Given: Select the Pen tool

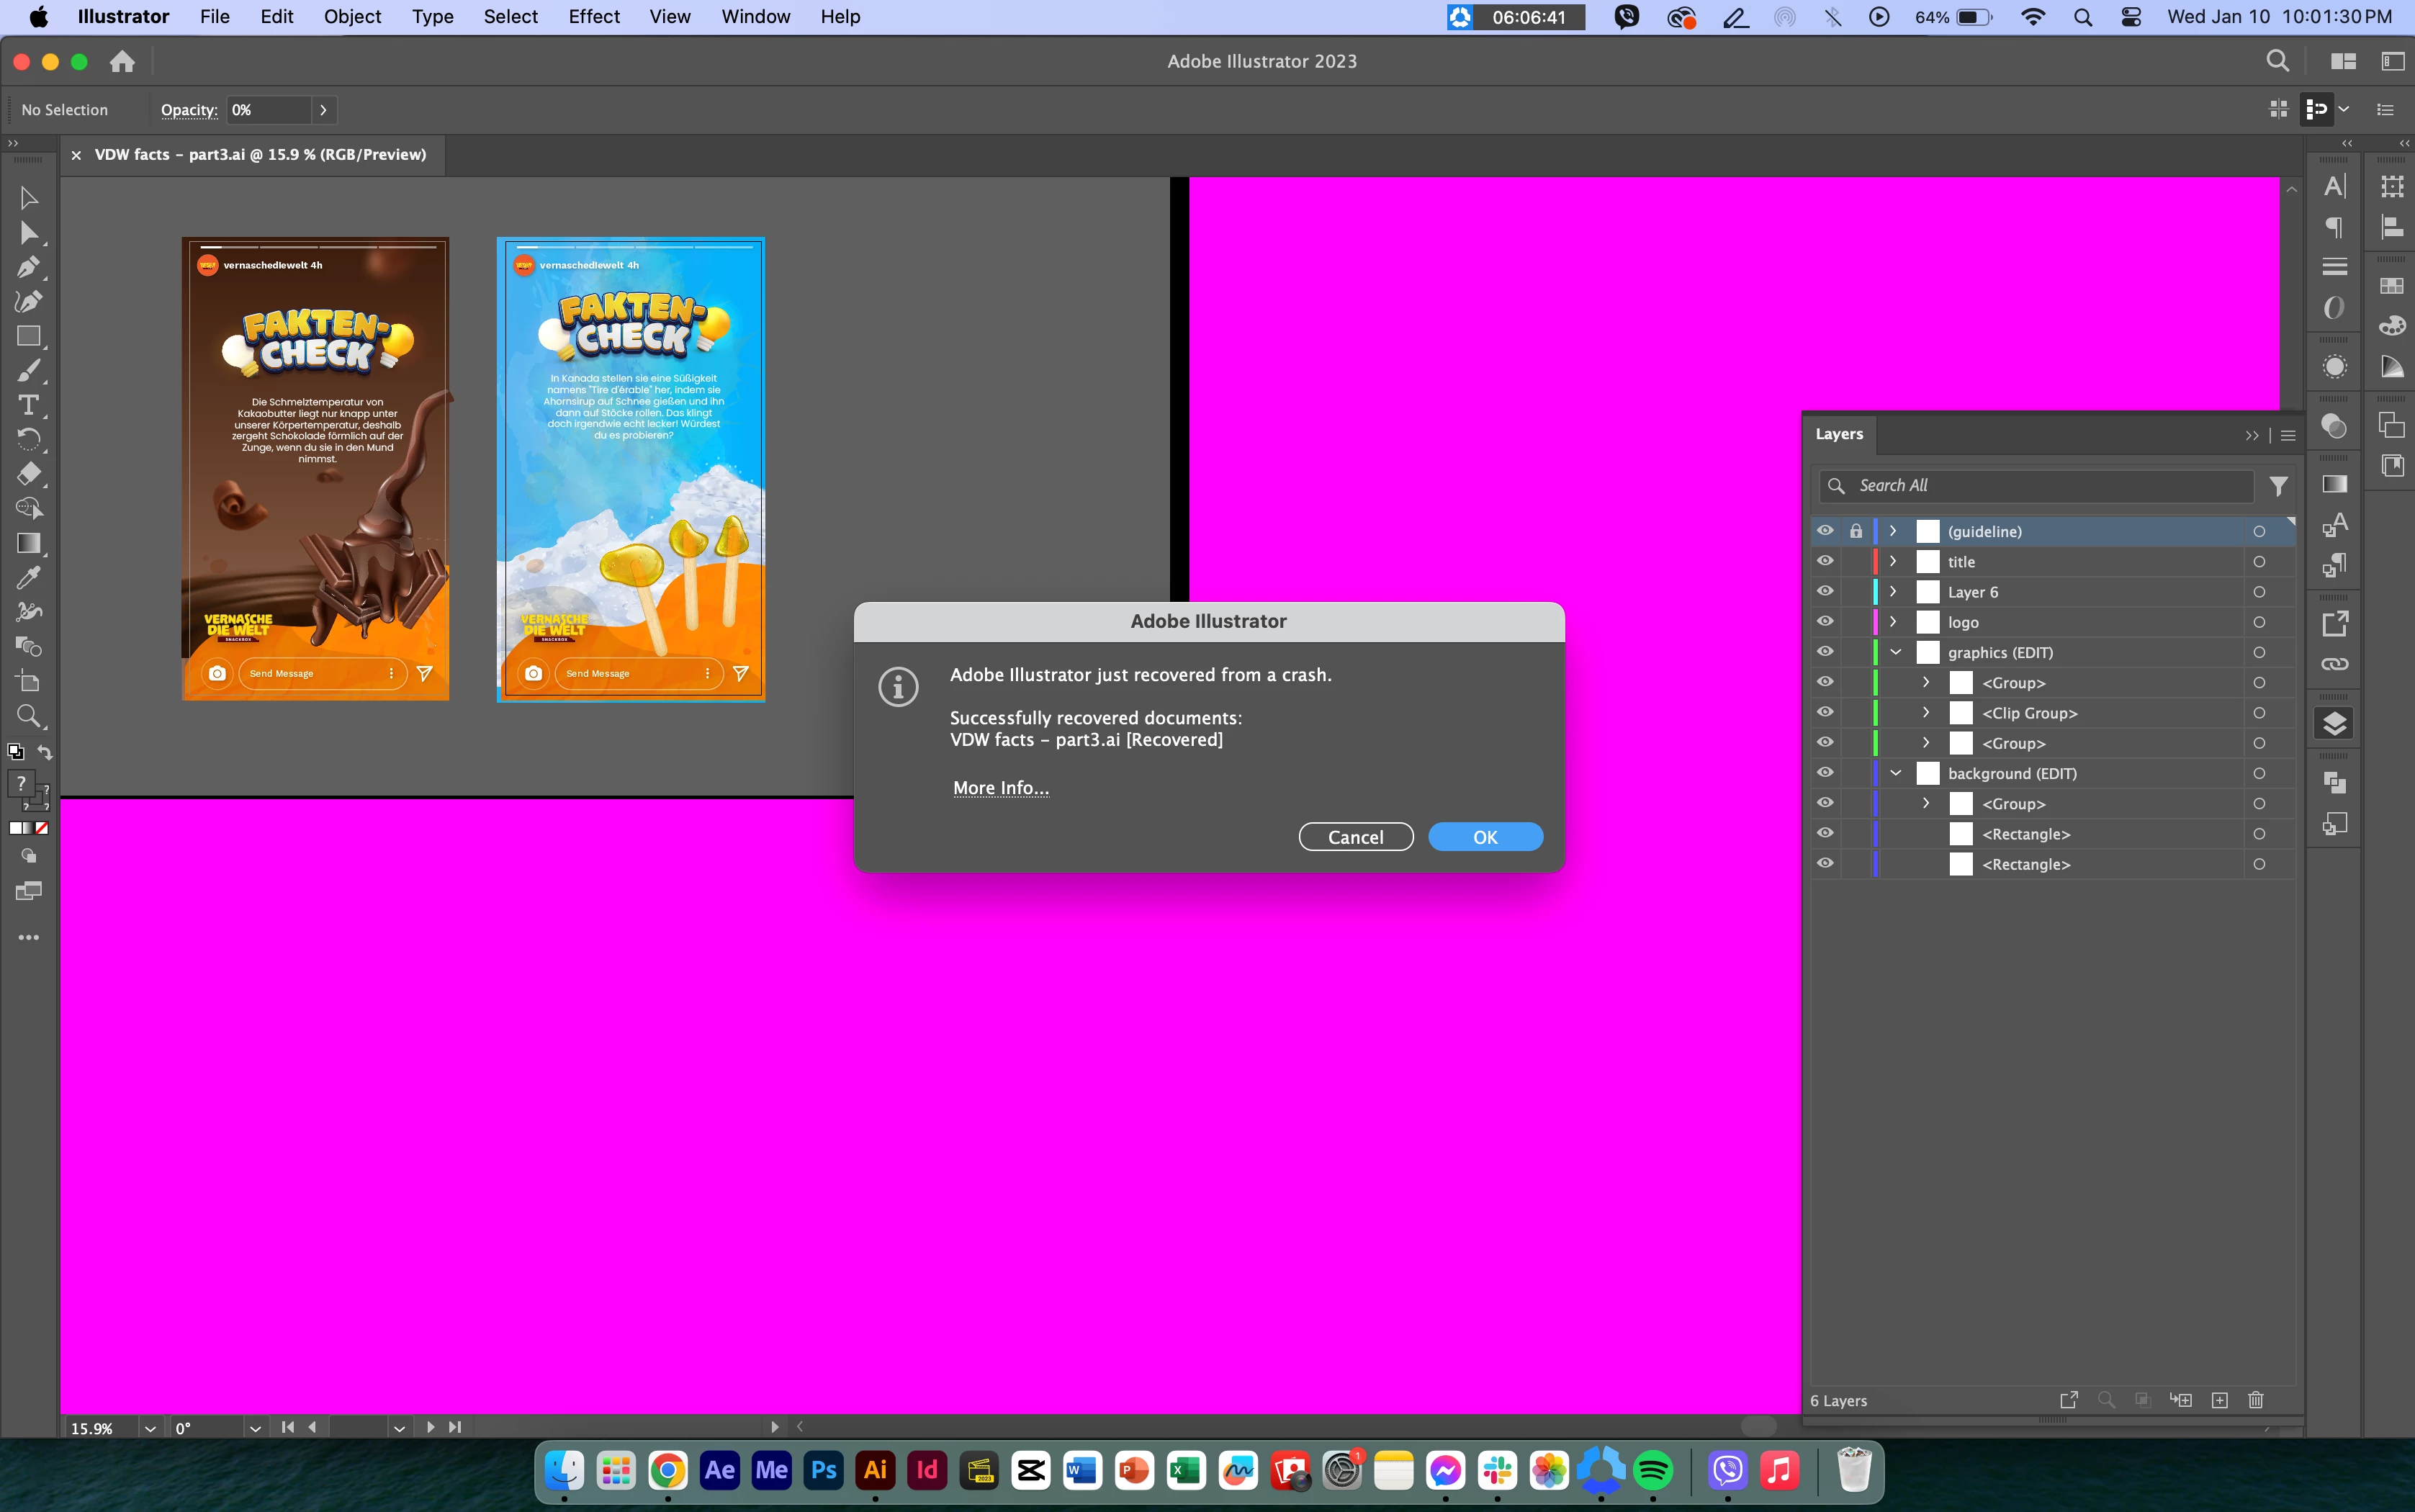Looking at the screenshot, I should tap(28, 267).
